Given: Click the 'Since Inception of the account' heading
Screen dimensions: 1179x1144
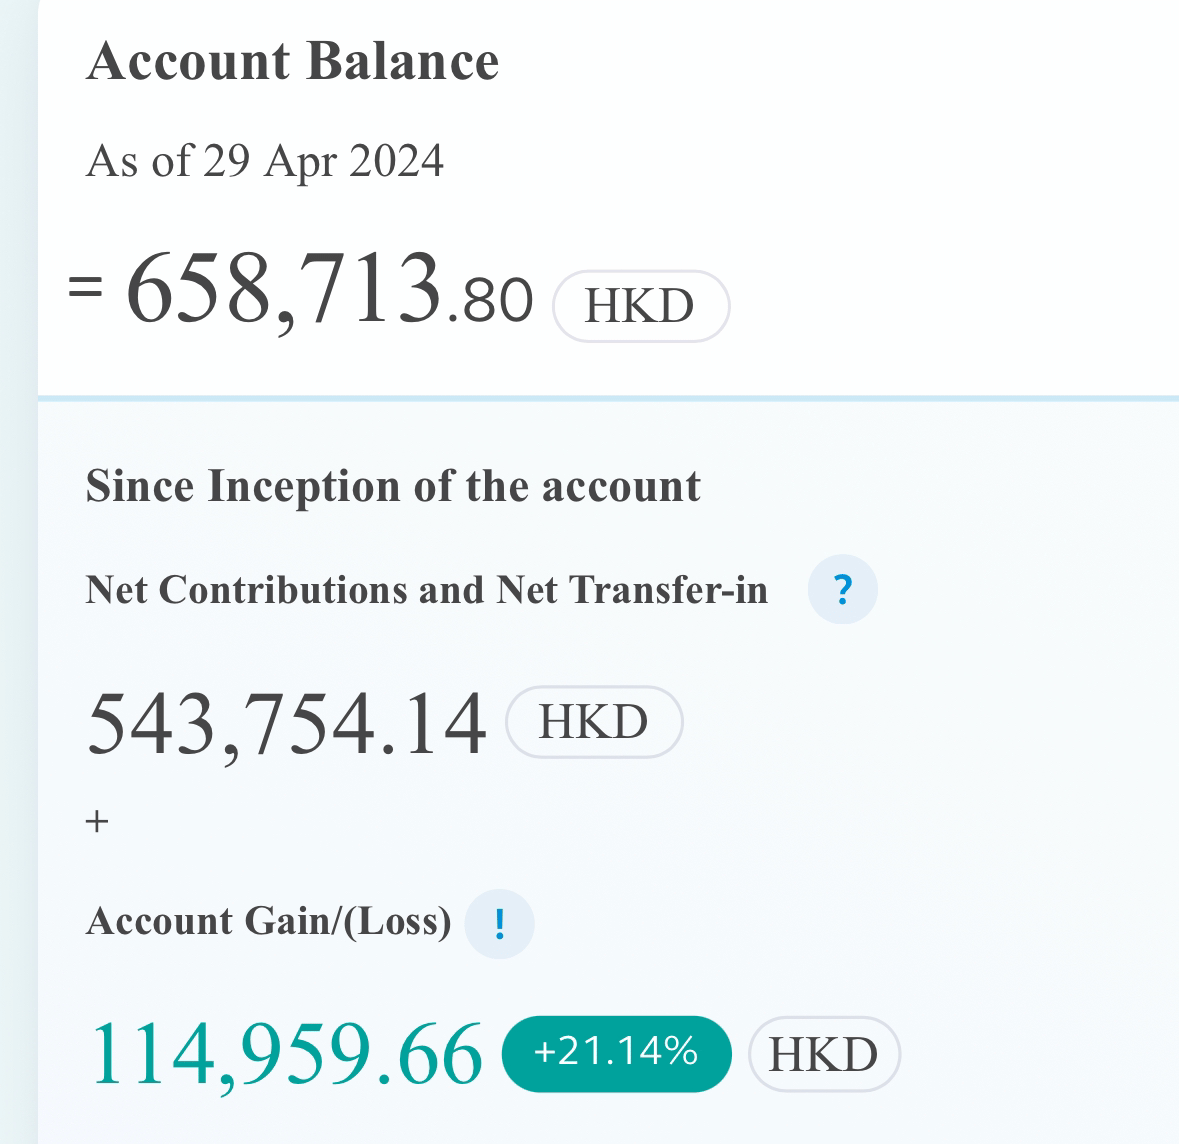Looking at the screenshot, I should (393, 486).
